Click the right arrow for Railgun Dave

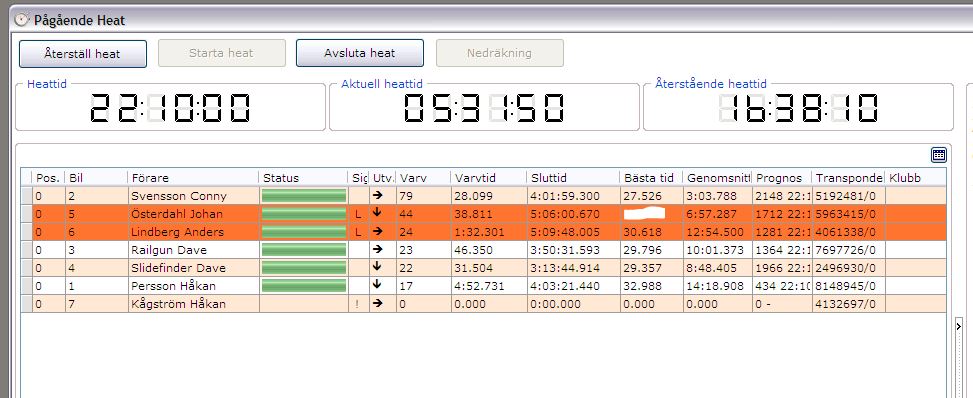[x=377, y=249]
